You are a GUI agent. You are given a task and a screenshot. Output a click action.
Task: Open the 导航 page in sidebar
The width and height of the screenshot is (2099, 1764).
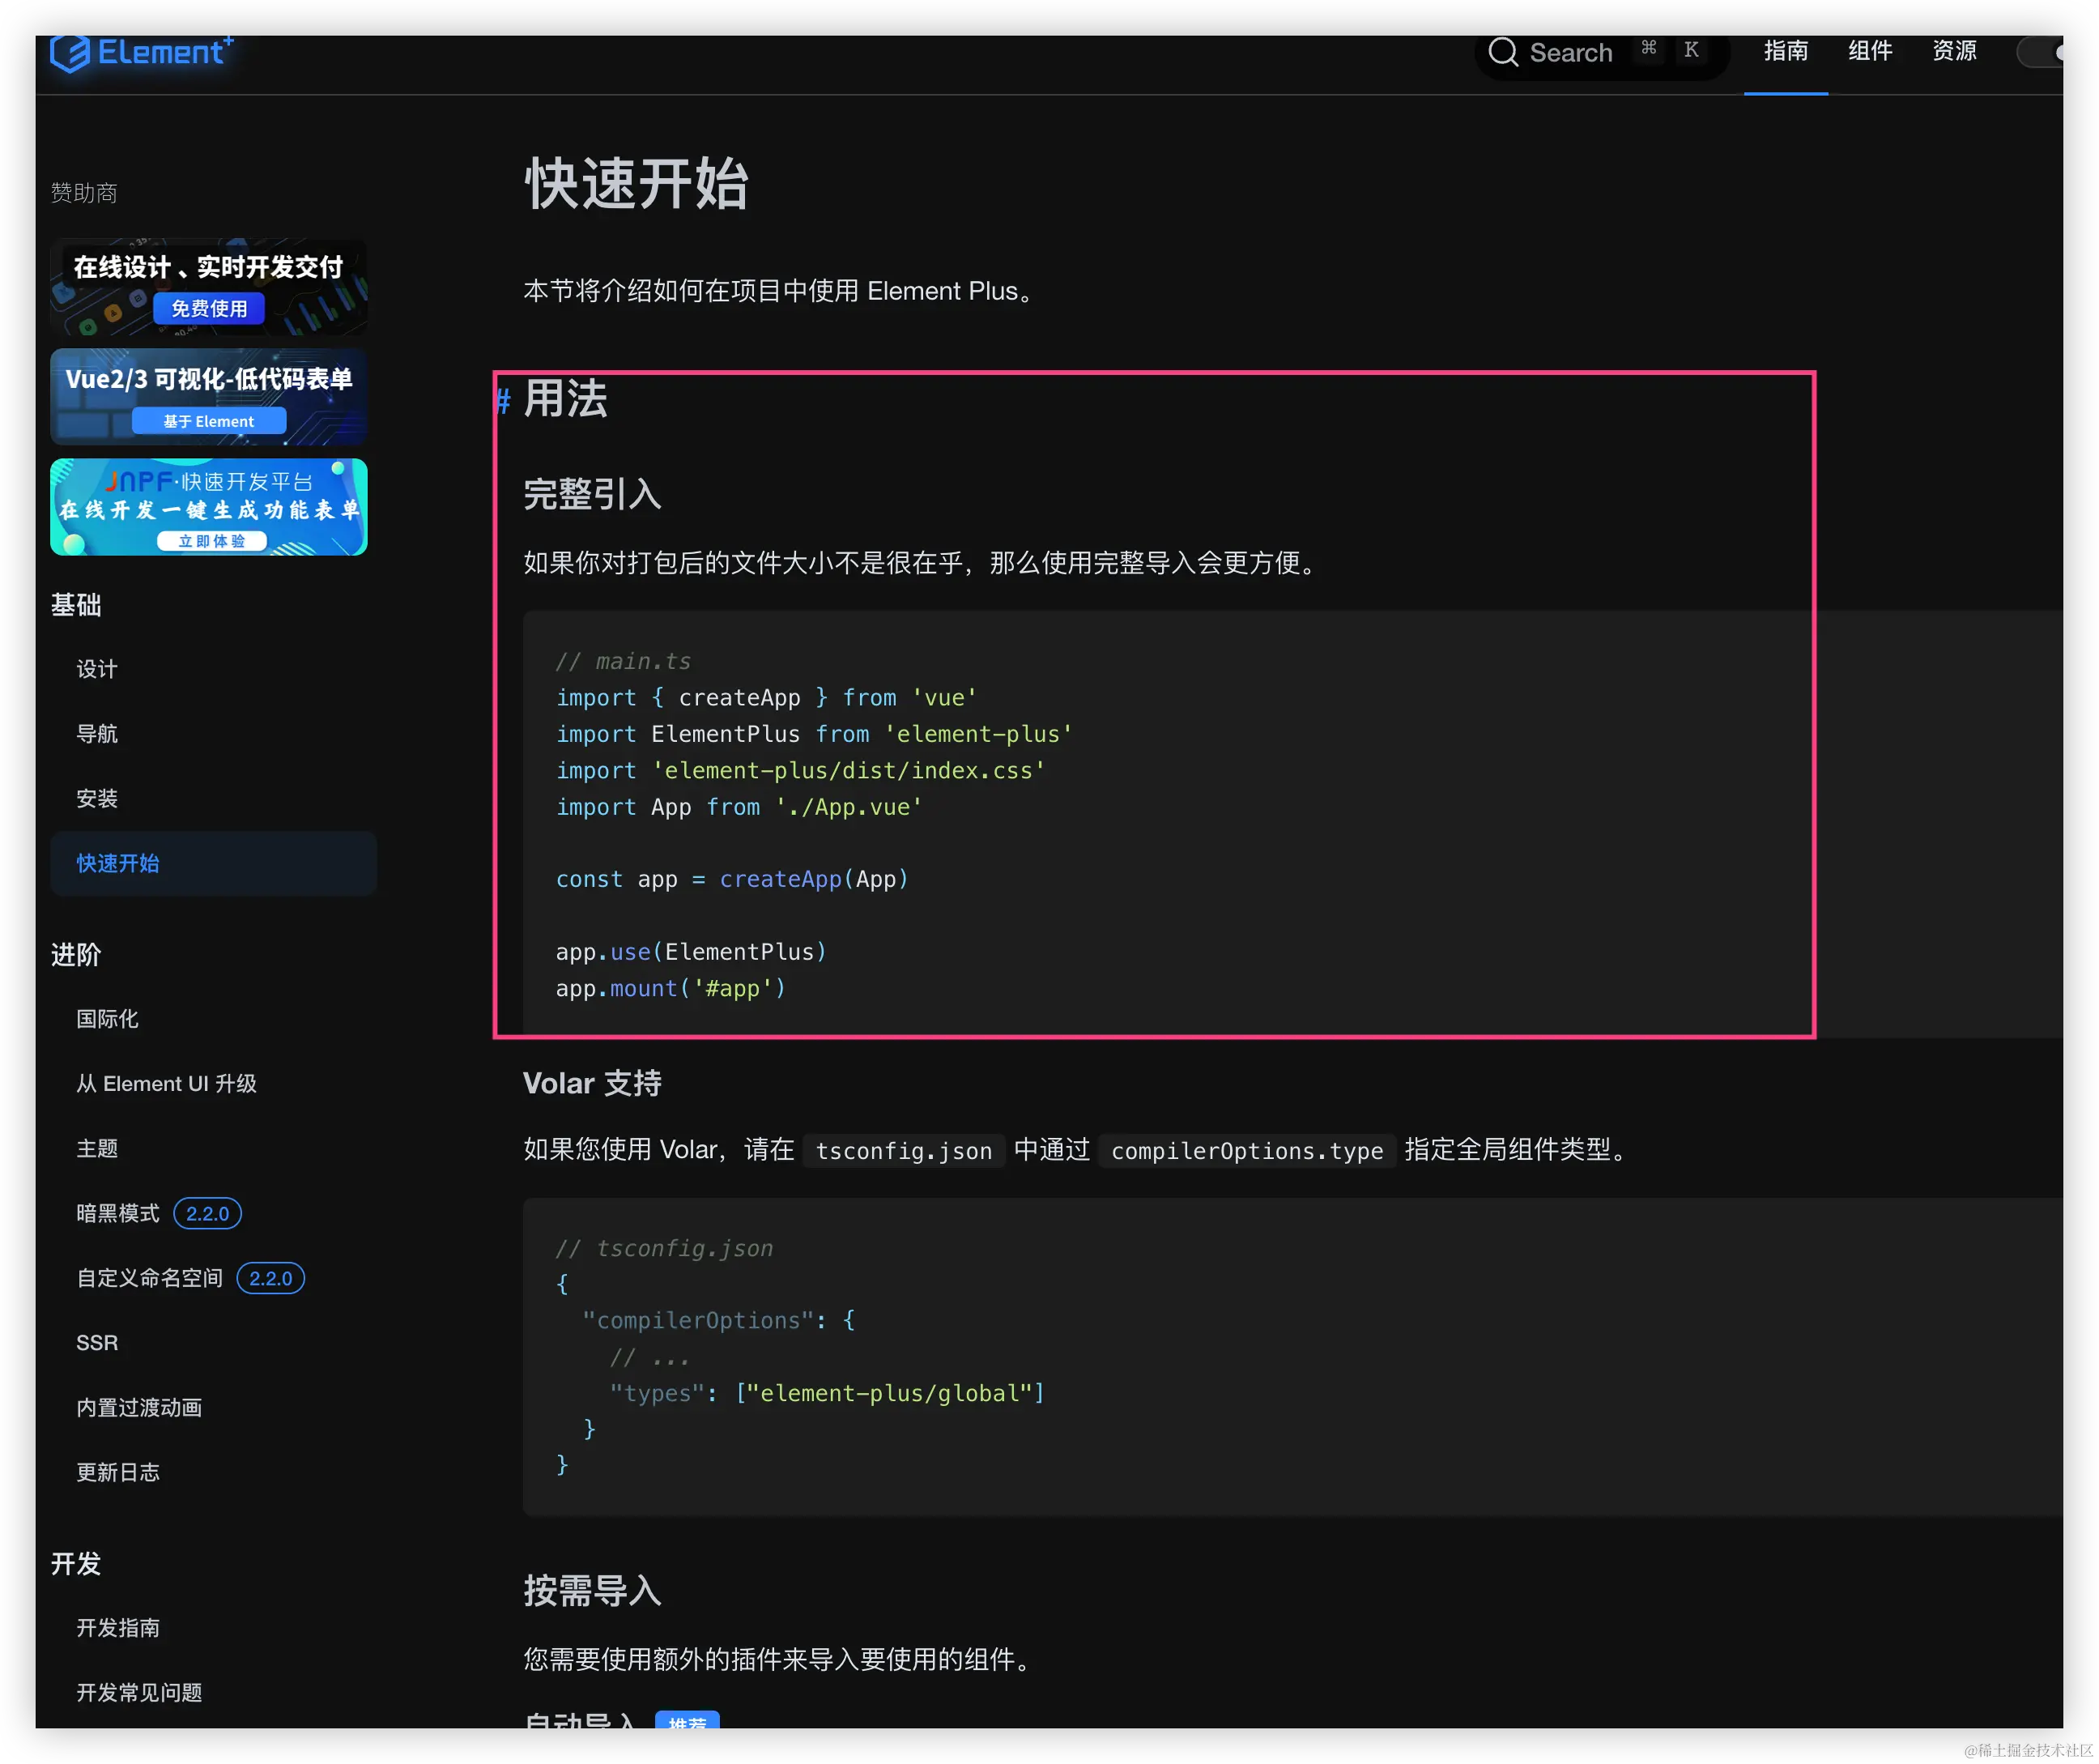pos(97,733)
